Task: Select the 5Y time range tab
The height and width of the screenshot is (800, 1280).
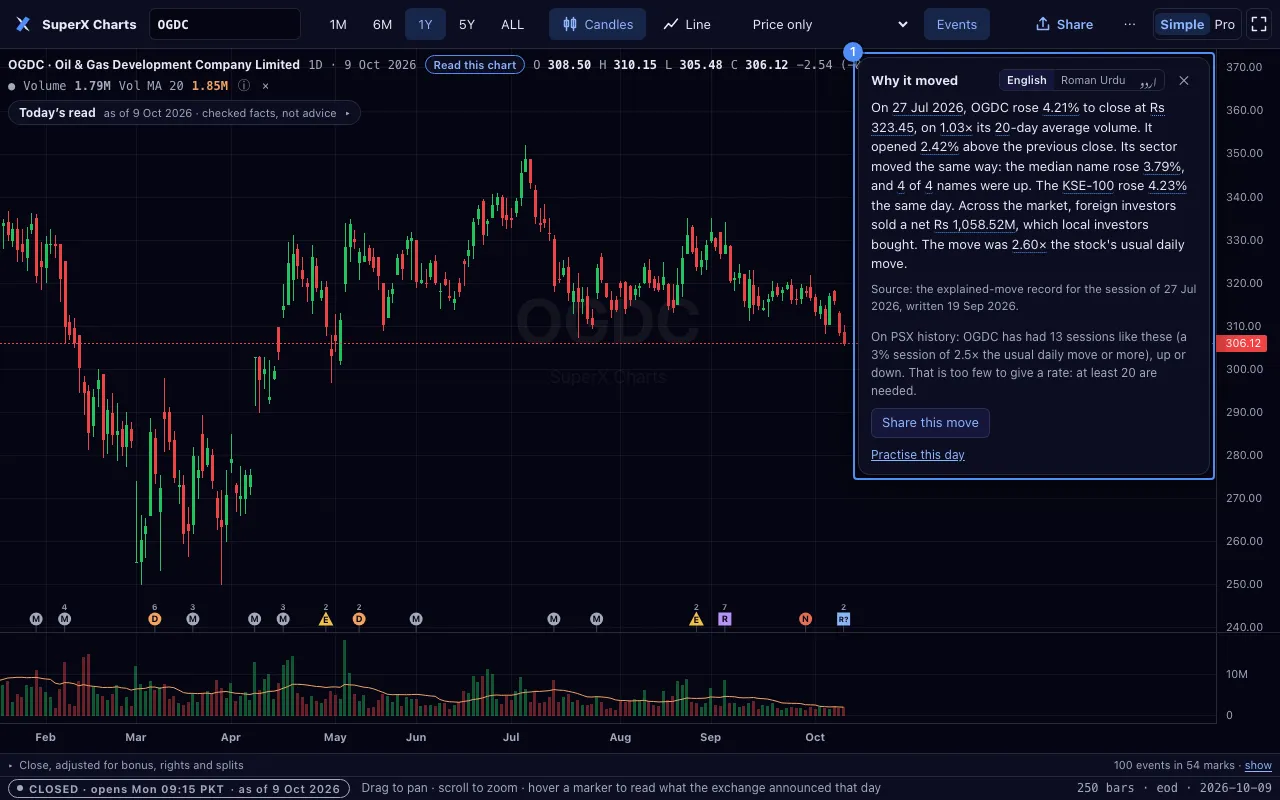Action: [467, 24]
